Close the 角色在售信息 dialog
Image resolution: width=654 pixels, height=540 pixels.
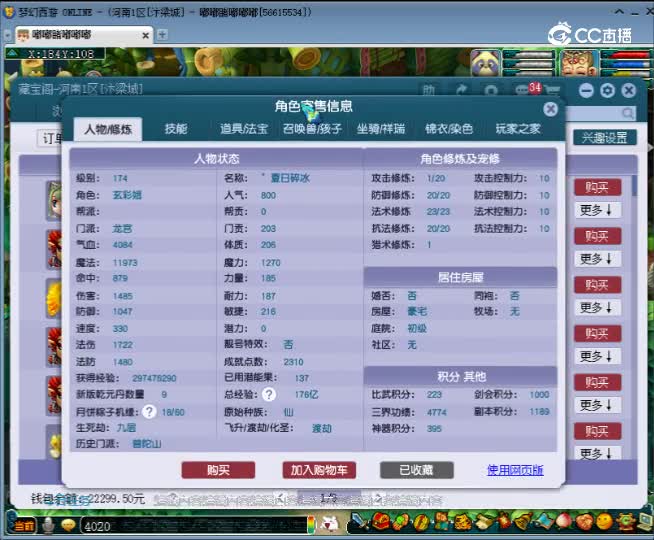pos(551,109)
